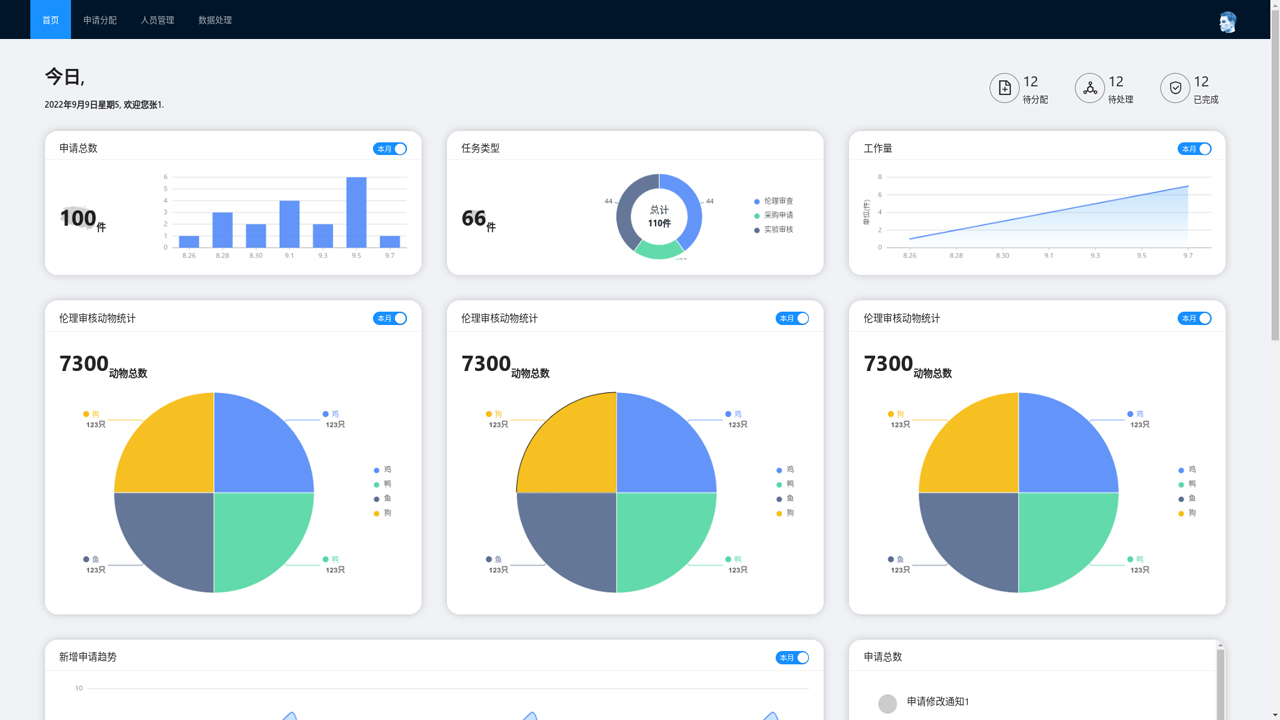The height and width of the screenshot is (720, 1280).
Task: Toggle the 本月 switch in the 申请总数 bar chart card
Action: point(390,149)
